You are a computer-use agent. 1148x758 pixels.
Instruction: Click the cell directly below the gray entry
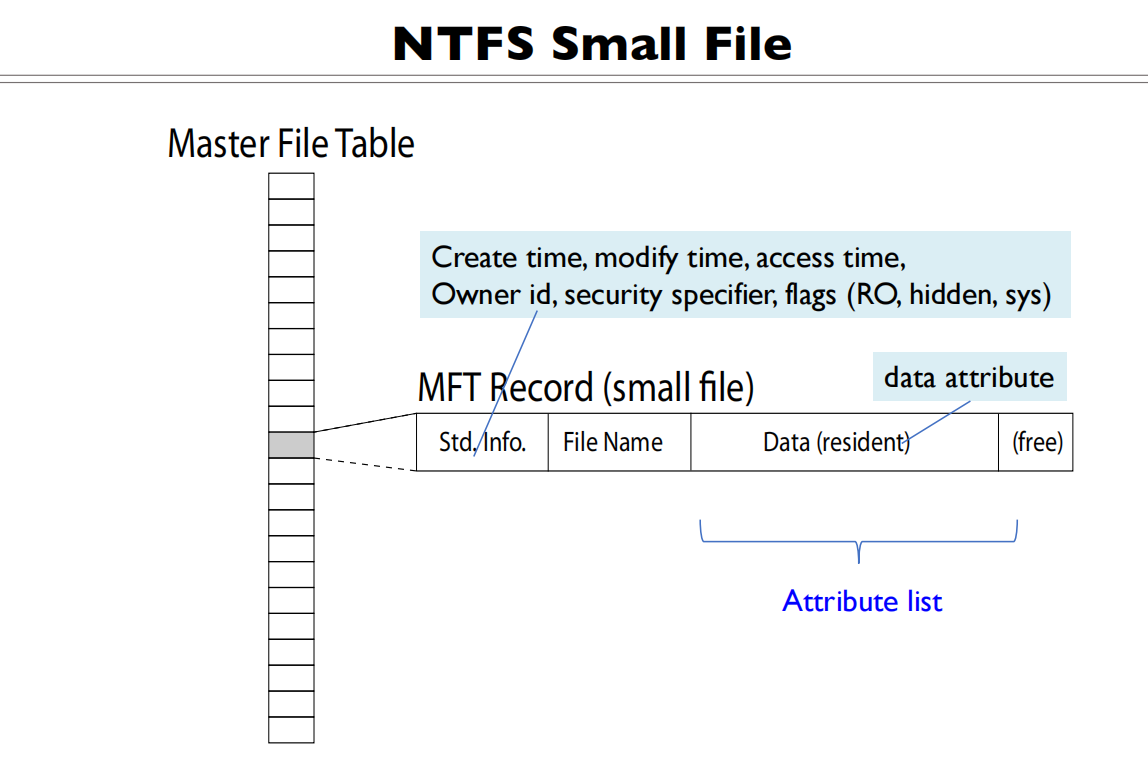(291, 471)
